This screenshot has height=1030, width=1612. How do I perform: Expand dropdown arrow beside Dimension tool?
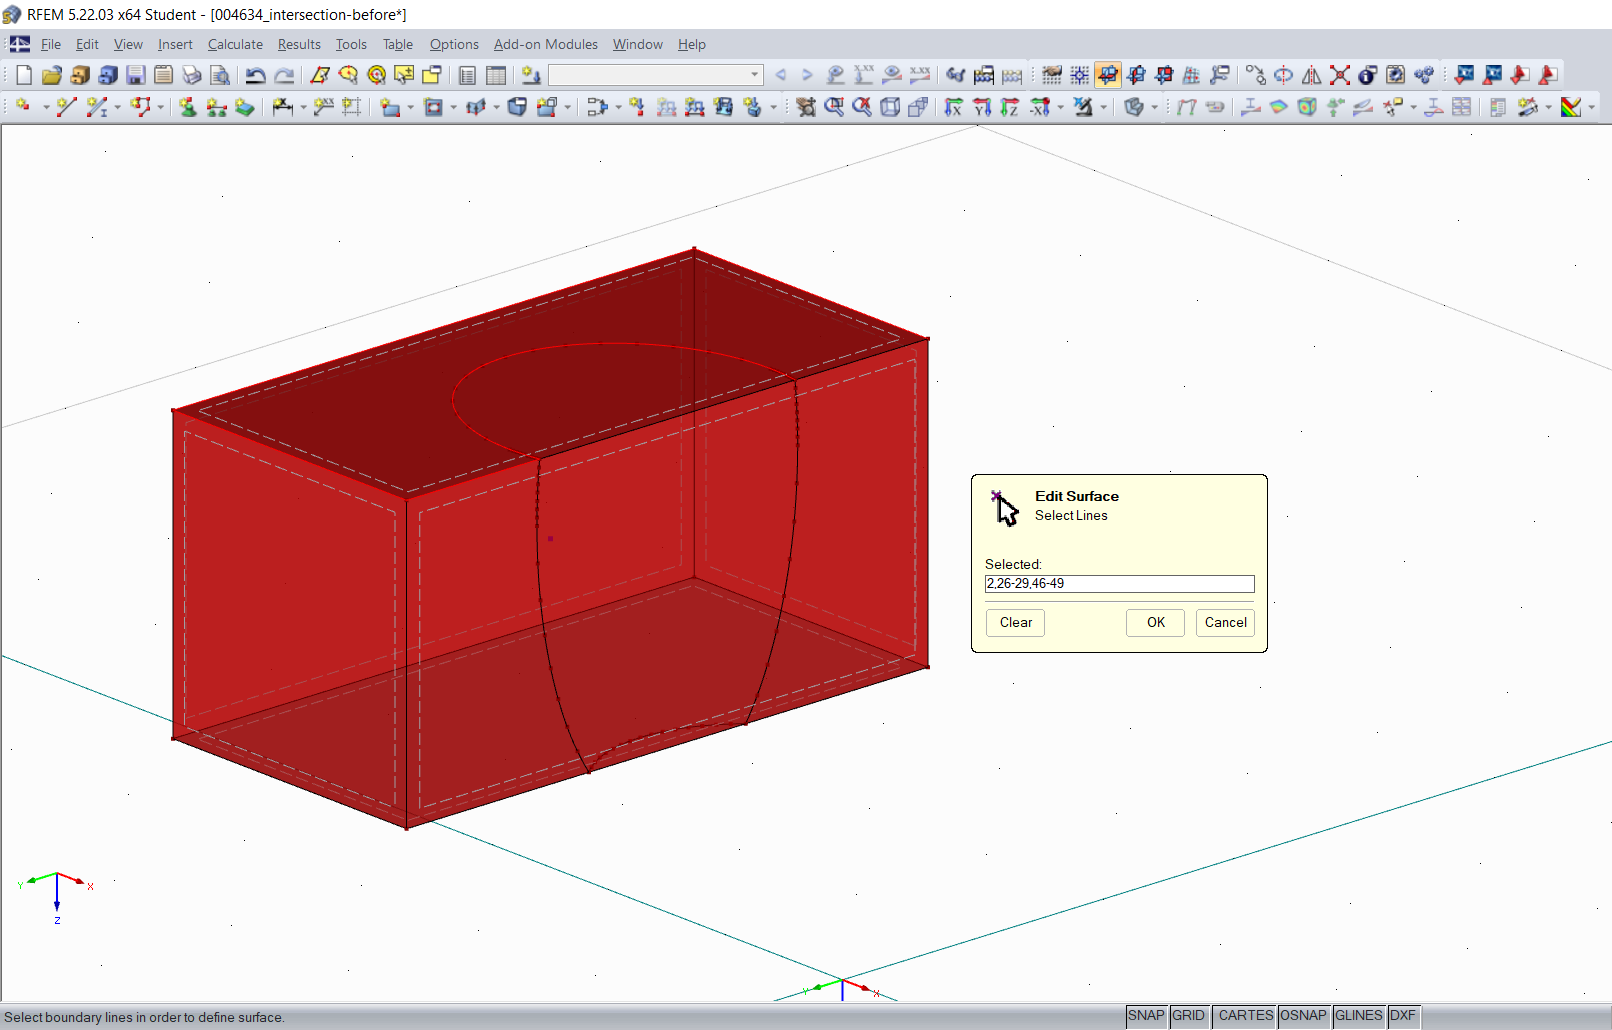click(303, 107)
